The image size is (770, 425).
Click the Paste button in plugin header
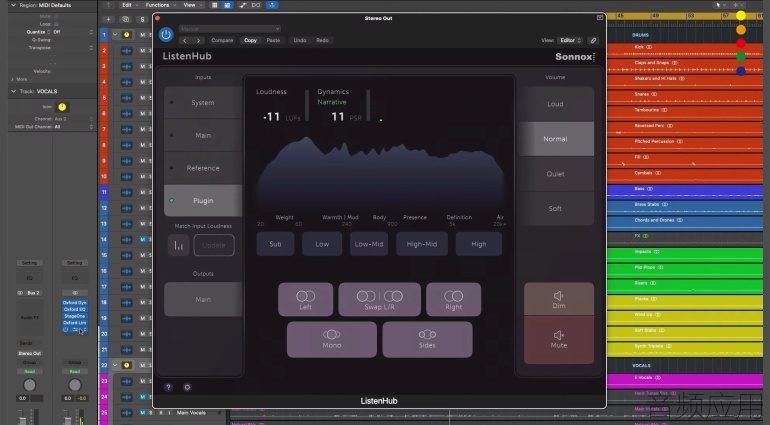point(274,40)
